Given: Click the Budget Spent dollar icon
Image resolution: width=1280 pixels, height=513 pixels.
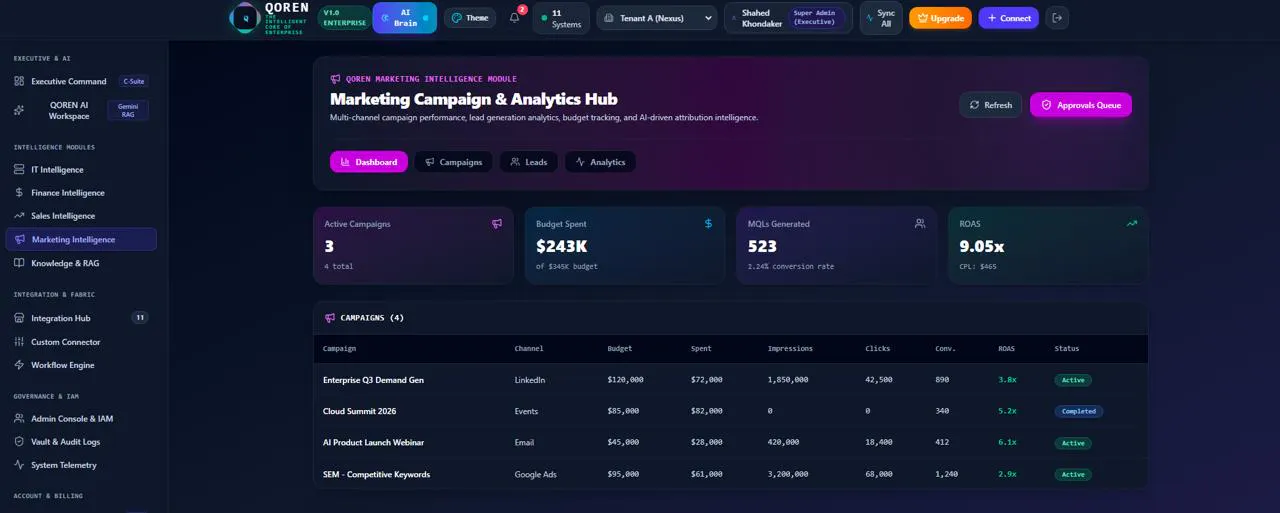Looking at the screenshot, I should click(708, 224).
